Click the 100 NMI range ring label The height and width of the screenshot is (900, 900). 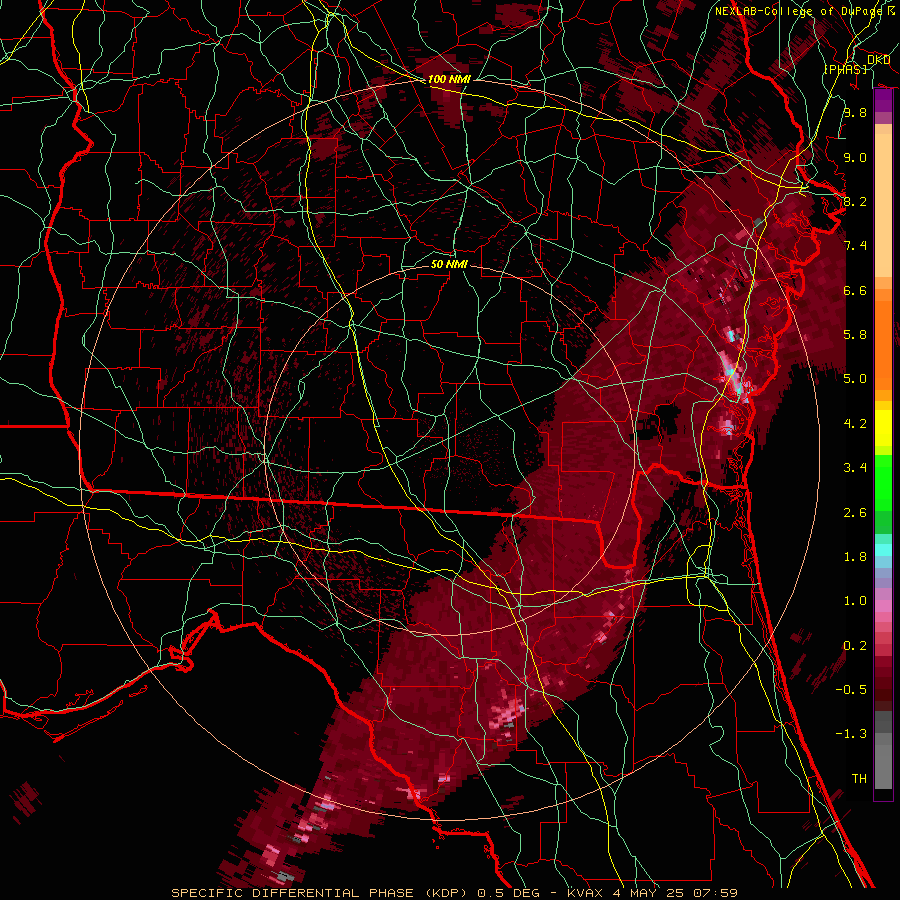[448, 79]
